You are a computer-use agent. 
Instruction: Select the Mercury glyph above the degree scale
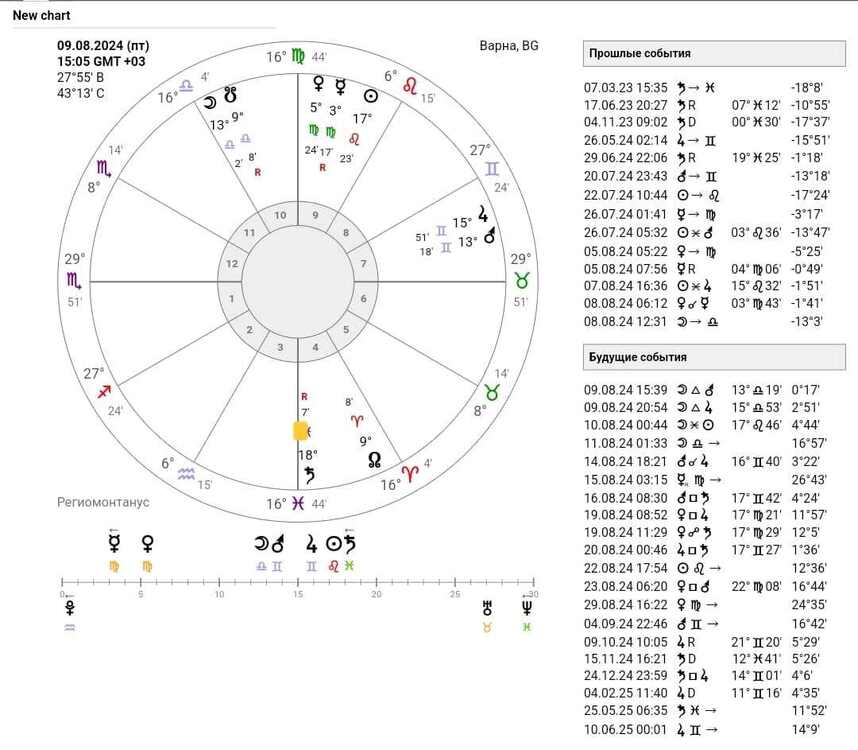click(x=114, y=543)
